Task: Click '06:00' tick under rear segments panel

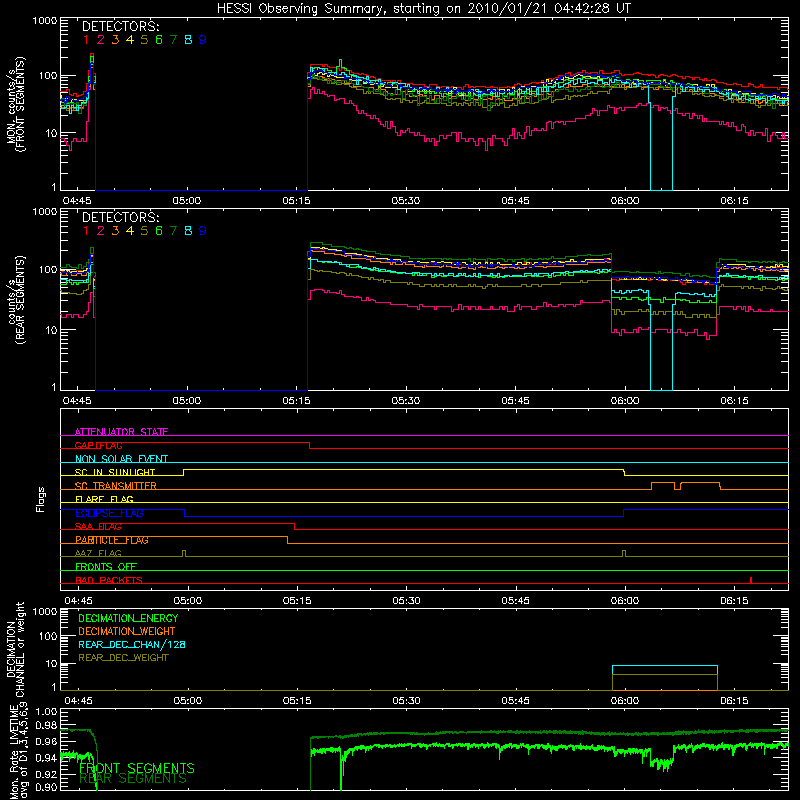Action: [625, 401]
